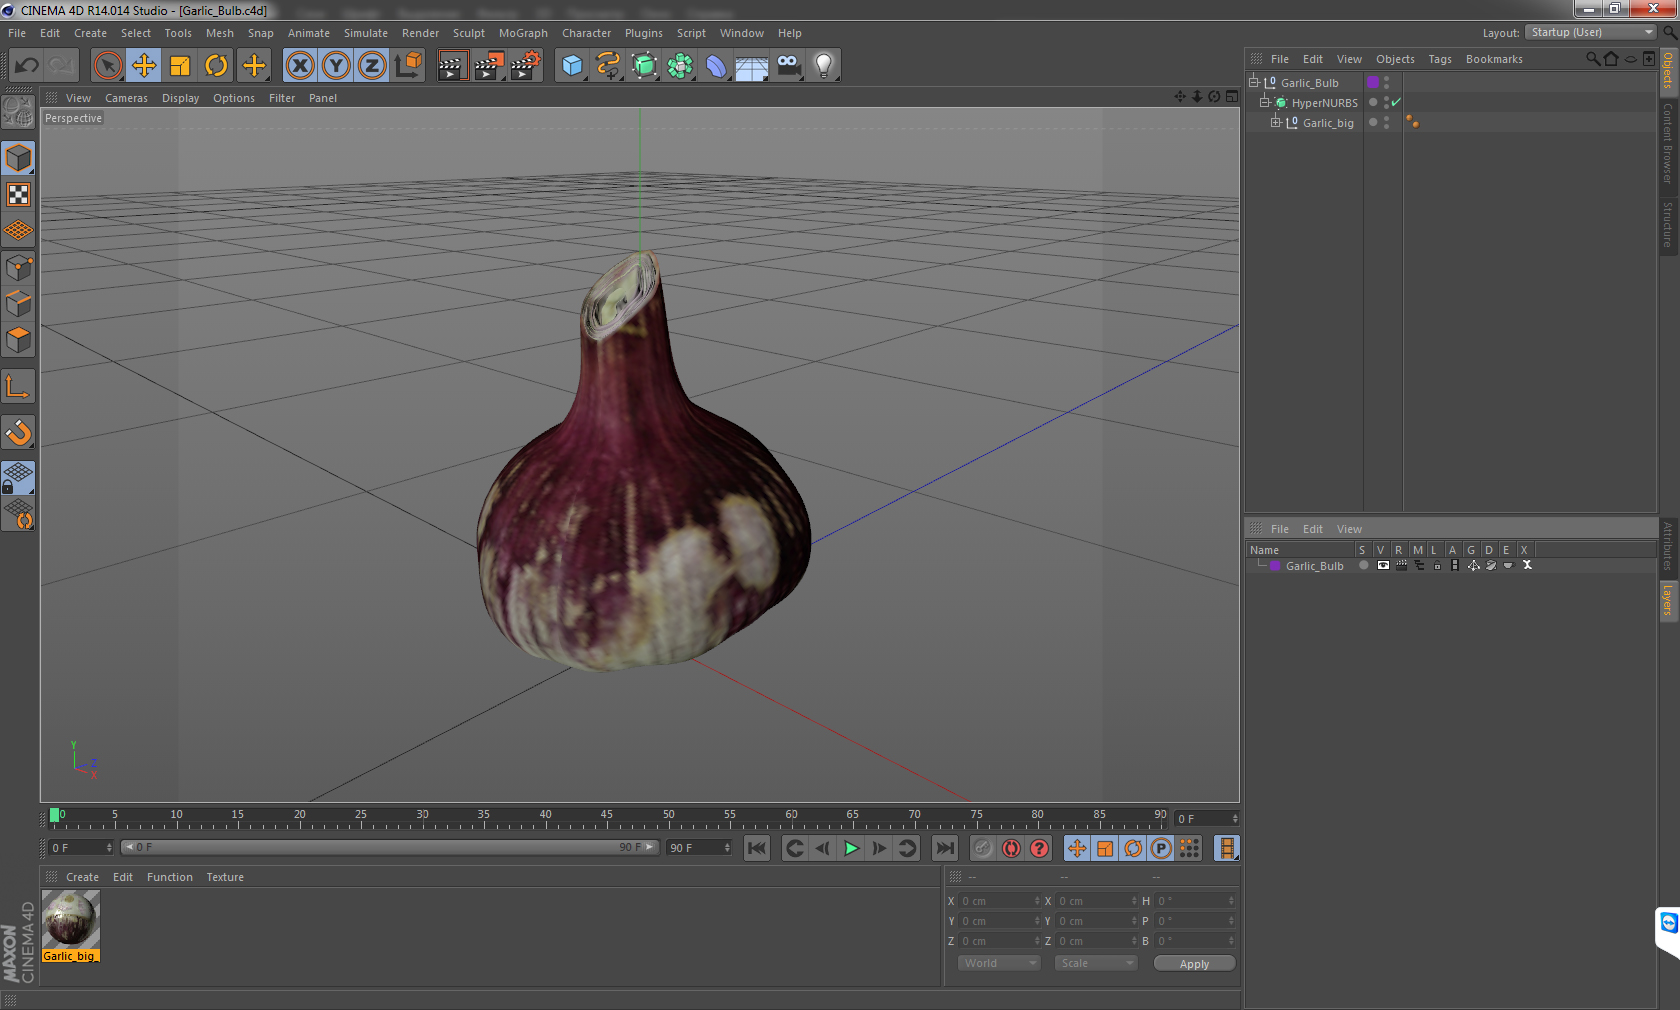Activate the Move tool in toolbar

click(144, 66)
